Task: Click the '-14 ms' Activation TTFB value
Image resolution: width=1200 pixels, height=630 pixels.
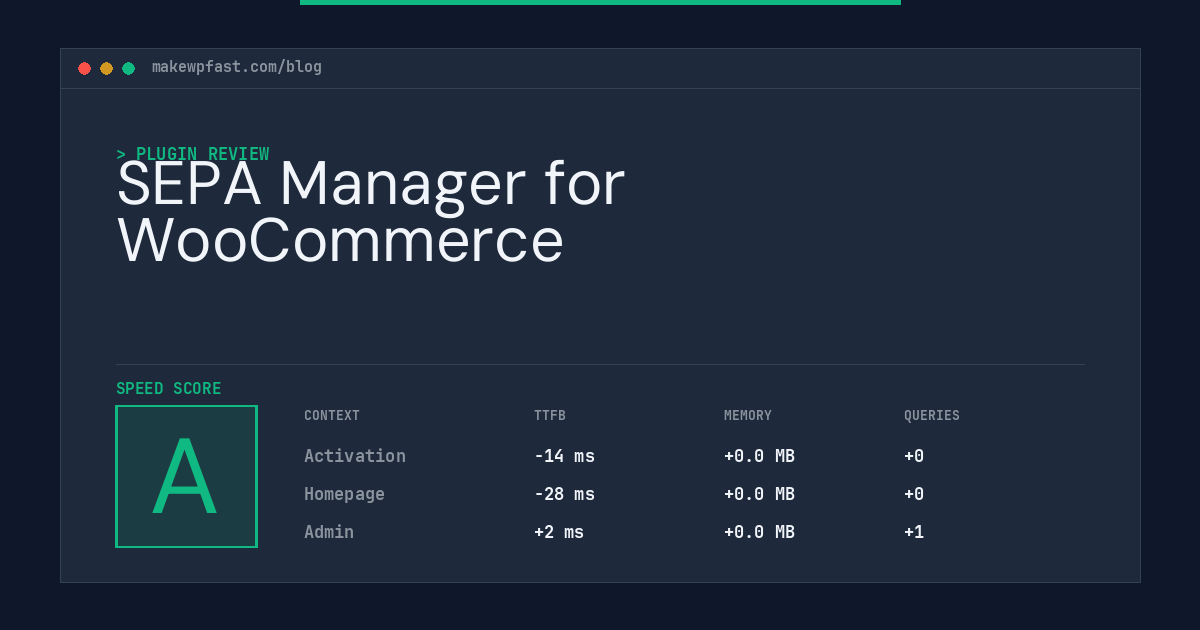Action: tap(564, 456)
